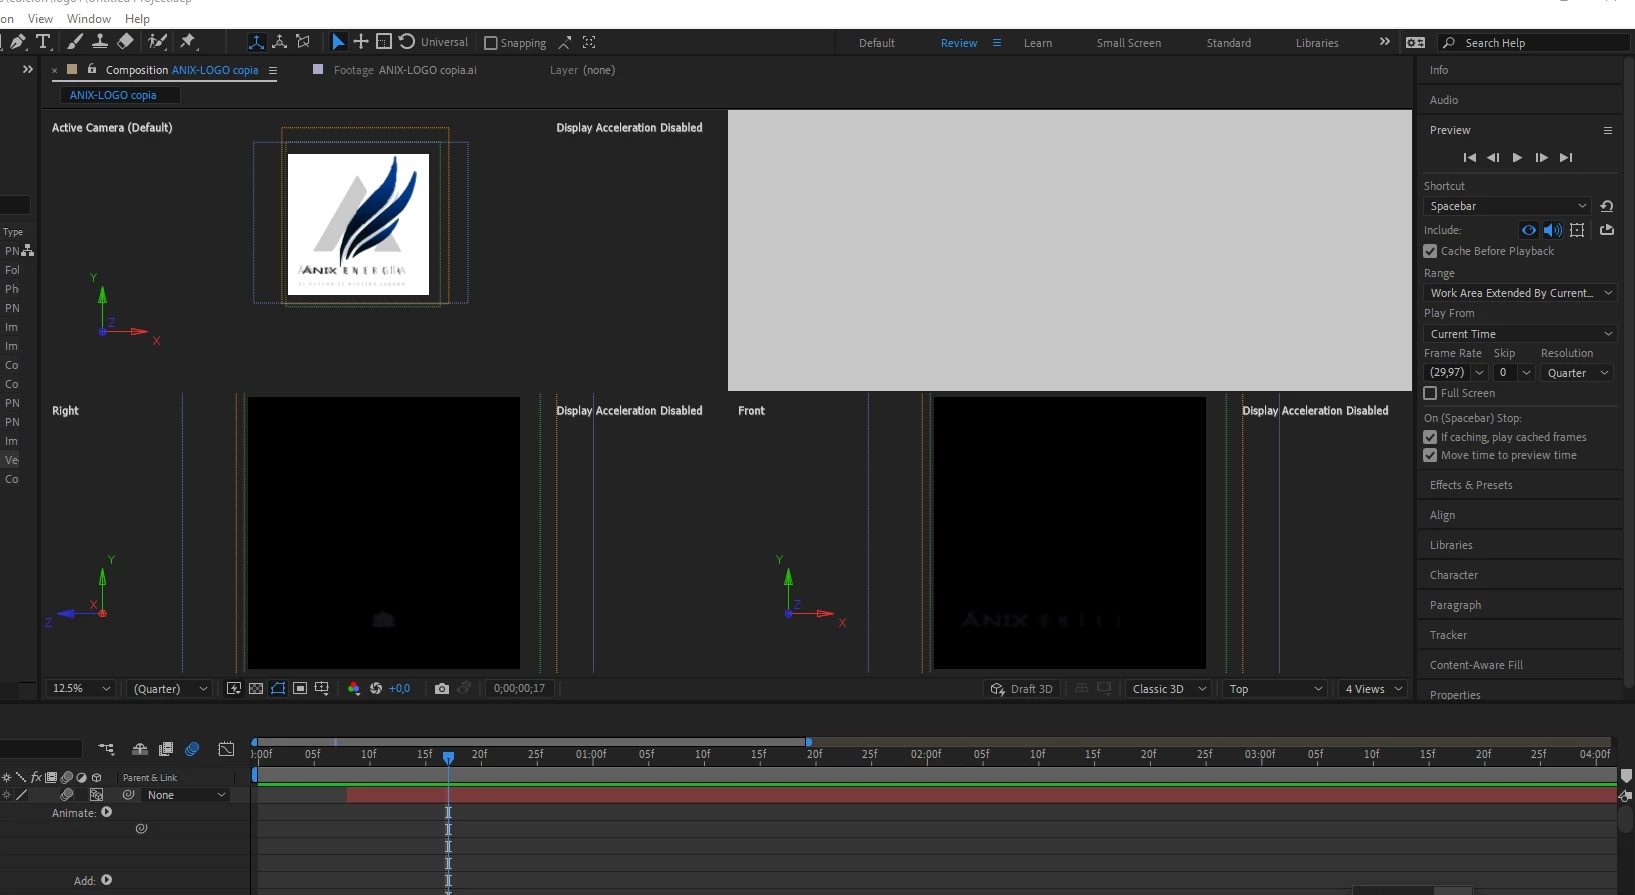Toggle Transparency Grid in viewer

coord(256,689)
